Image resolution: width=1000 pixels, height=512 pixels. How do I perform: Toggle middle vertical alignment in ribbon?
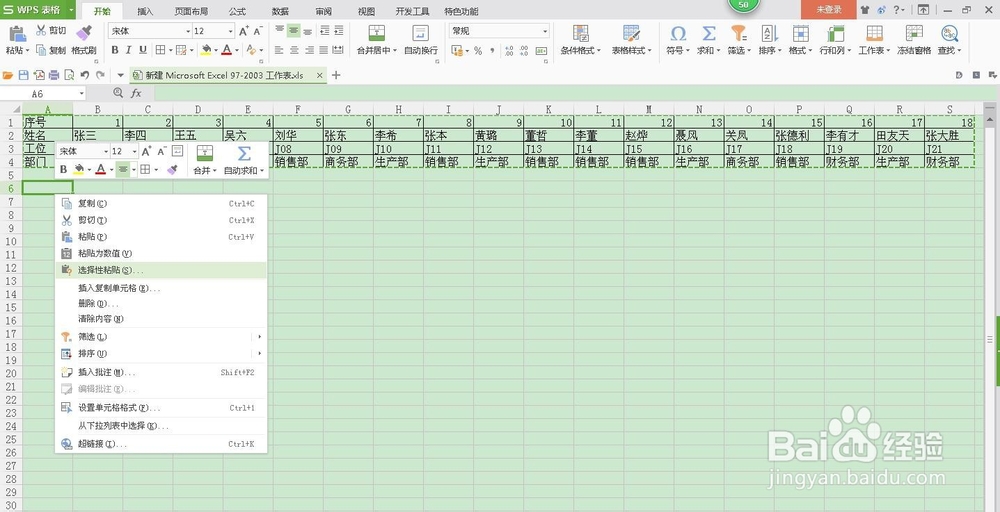[x=293, y=30]
